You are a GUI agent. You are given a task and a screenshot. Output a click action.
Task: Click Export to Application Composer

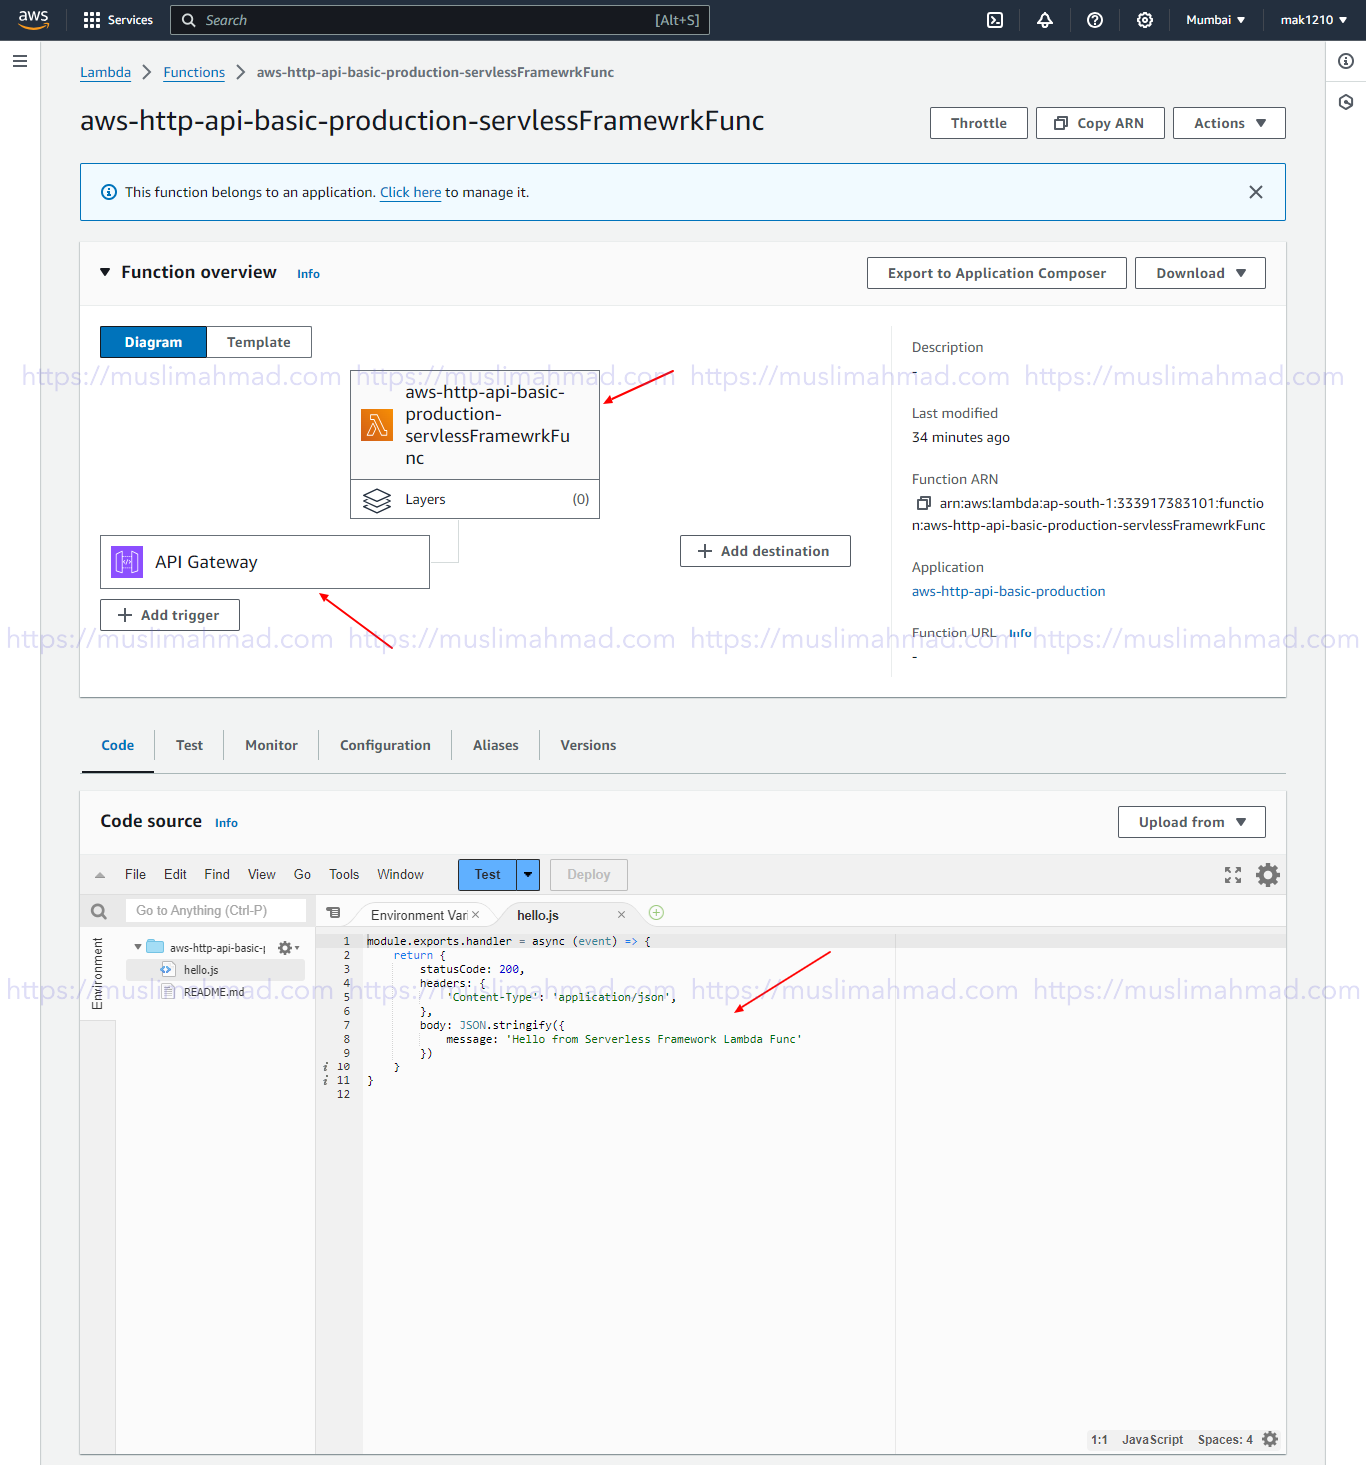pyautogui.click(x=997, y=273)
